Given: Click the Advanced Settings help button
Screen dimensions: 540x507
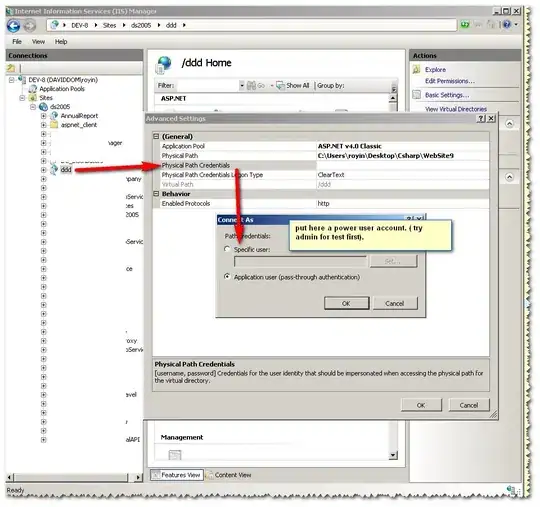Looking at the screenshot, I should coord(481,118).
